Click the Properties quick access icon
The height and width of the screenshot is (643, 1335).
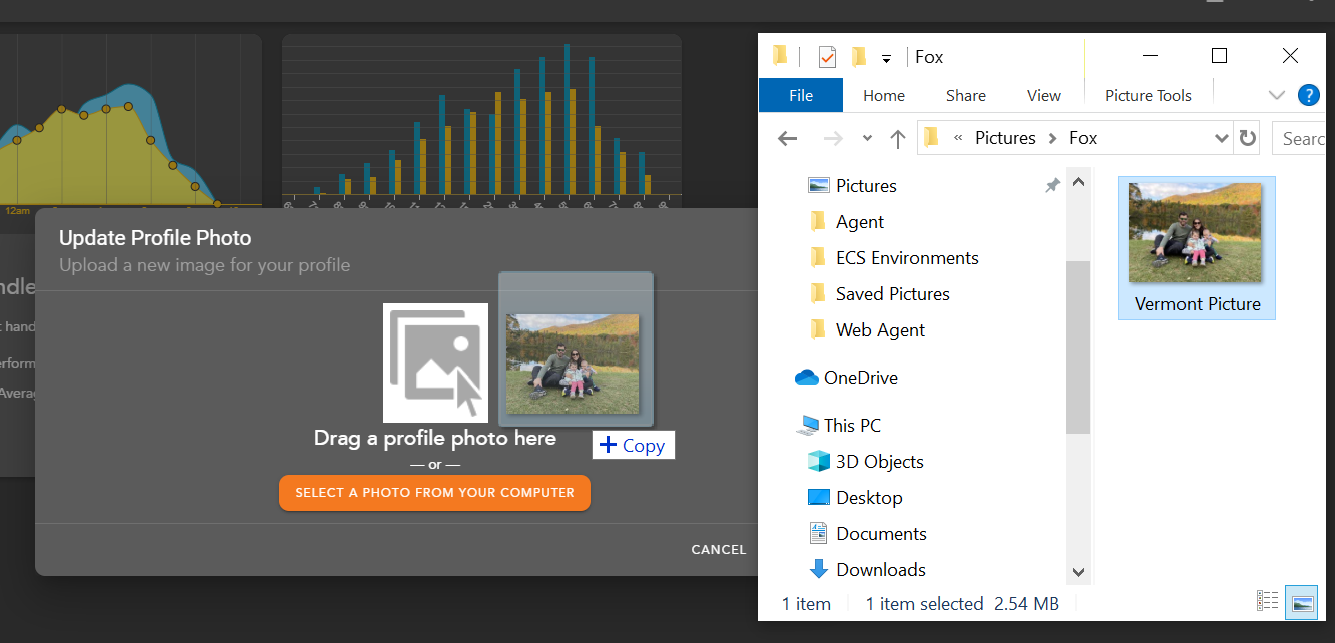pyautogui.click(x=827, y=57)
